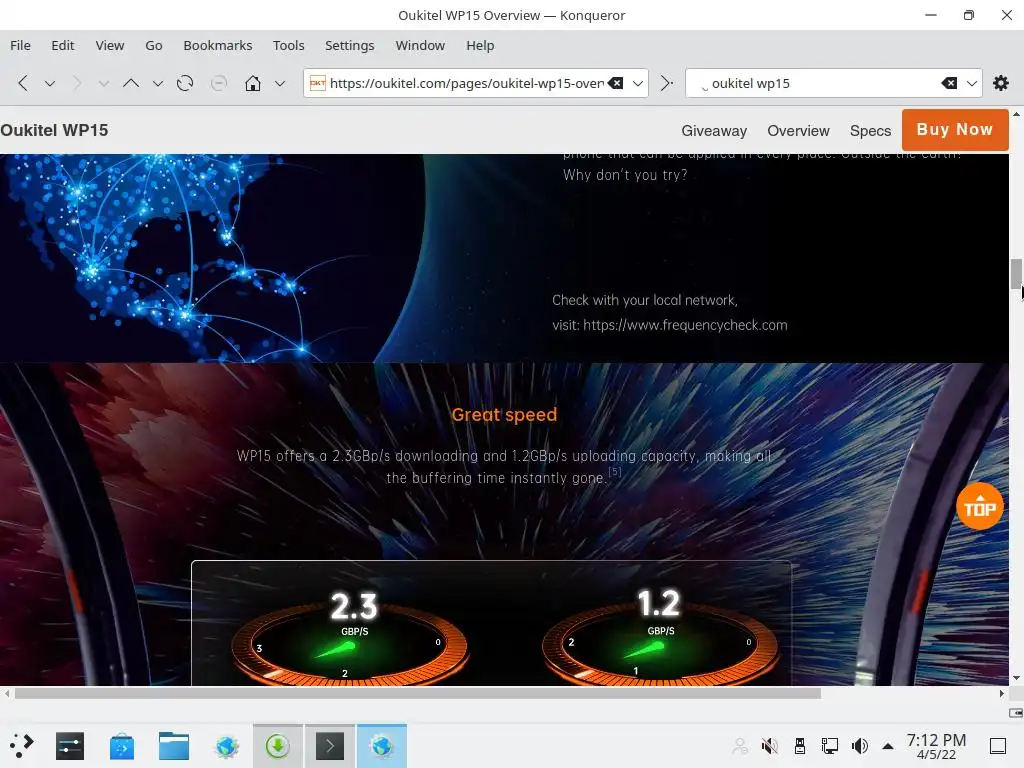1024x768 pixels.
Task: Open the Settings menu
Action: pos(349,46)
